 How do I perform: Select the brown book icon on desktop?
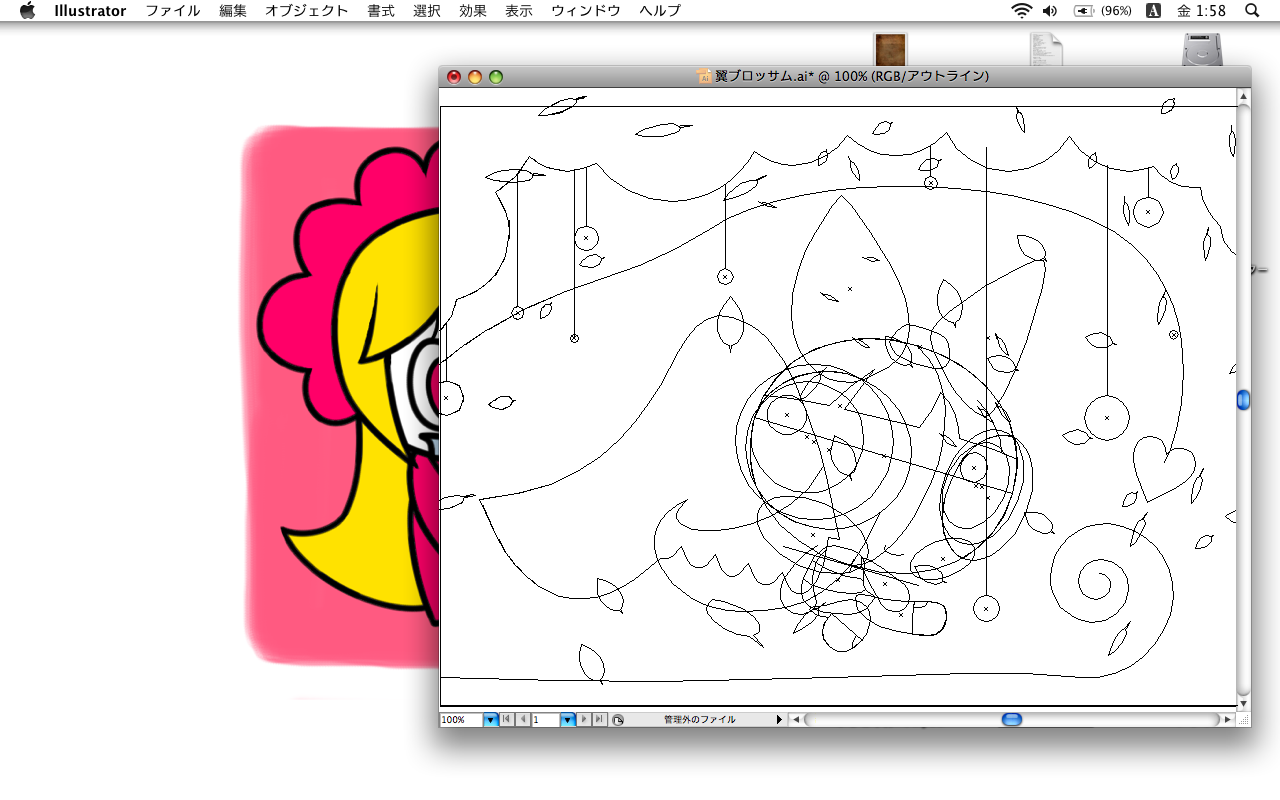point(890,49)
